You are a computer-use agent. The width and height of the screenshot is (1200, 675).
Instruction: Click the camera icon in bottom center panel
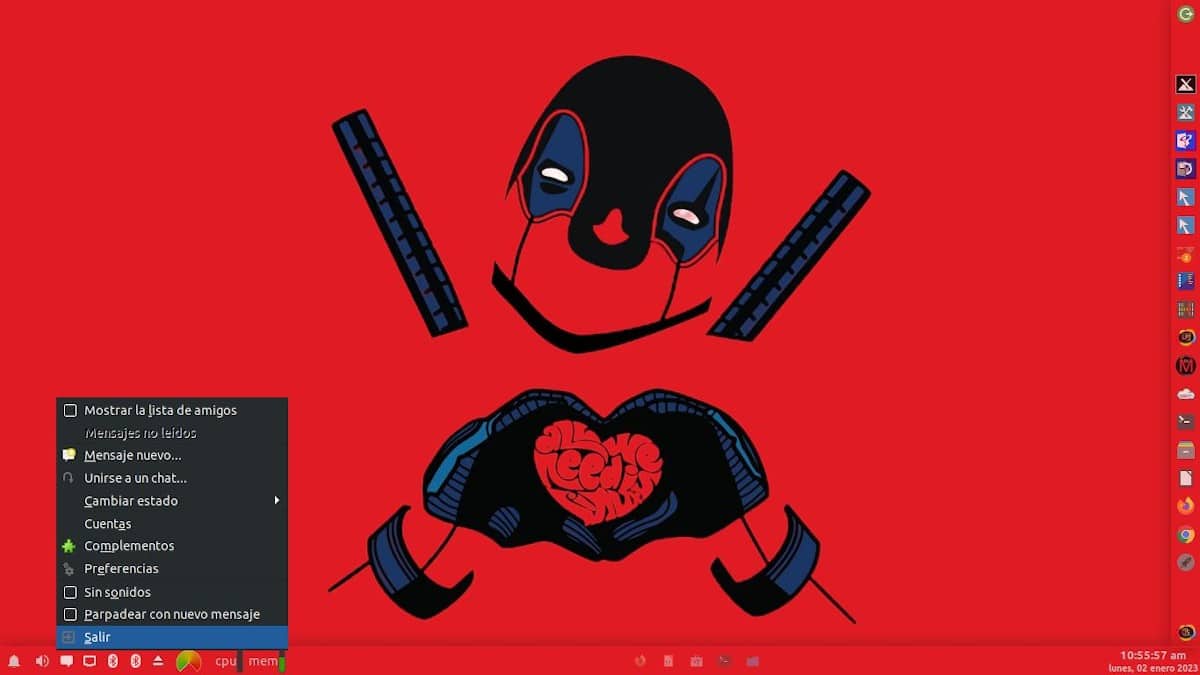pyautogui.click(x=696, y=661)
